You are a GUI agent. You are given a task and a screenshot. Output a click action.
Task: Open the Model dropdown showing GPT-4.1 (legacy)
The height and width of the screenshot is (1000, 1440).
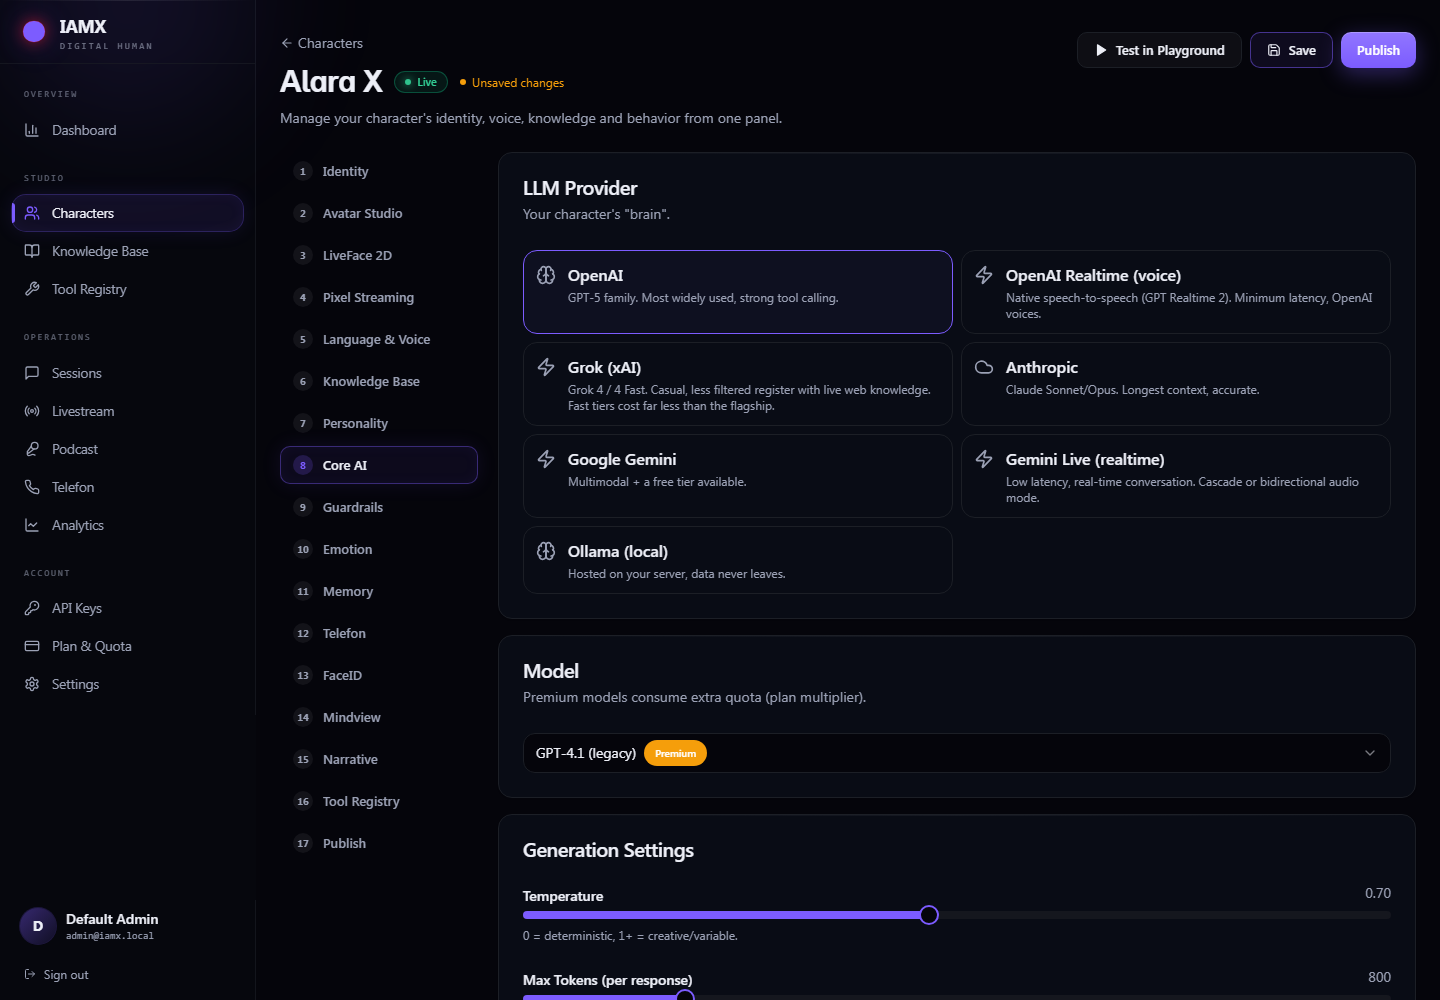click(x=956, y=753)
